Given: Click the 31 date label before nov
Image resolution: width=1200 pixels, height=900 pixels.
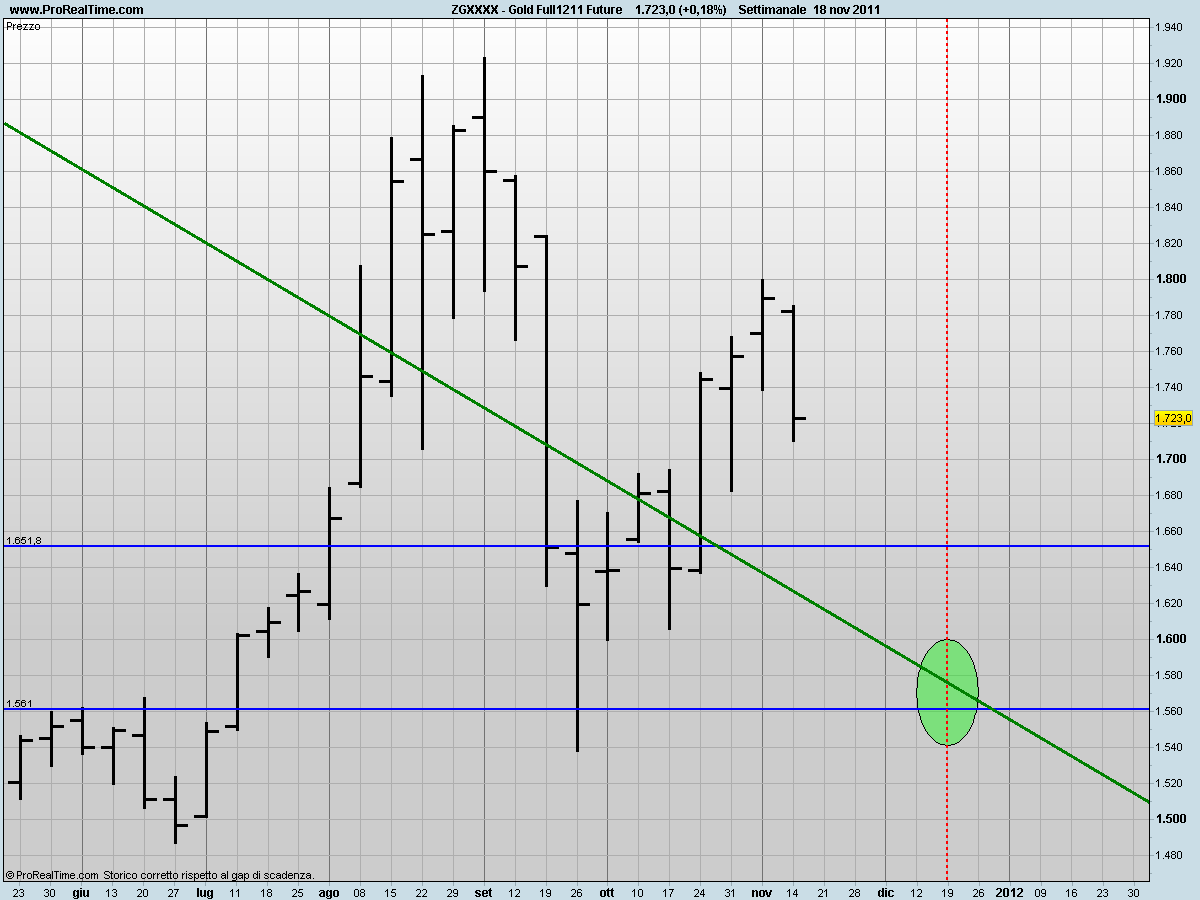Looking at the screenshot, I should [731, 891].
